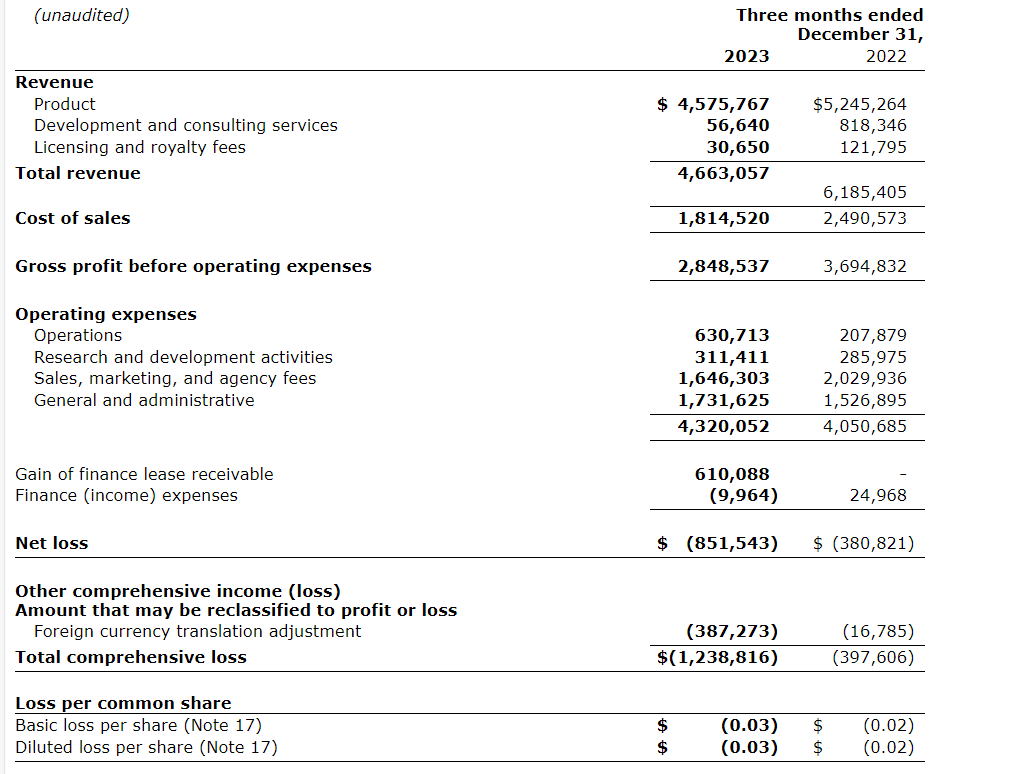Click 'Loss per common share' heading

[123, 704]
